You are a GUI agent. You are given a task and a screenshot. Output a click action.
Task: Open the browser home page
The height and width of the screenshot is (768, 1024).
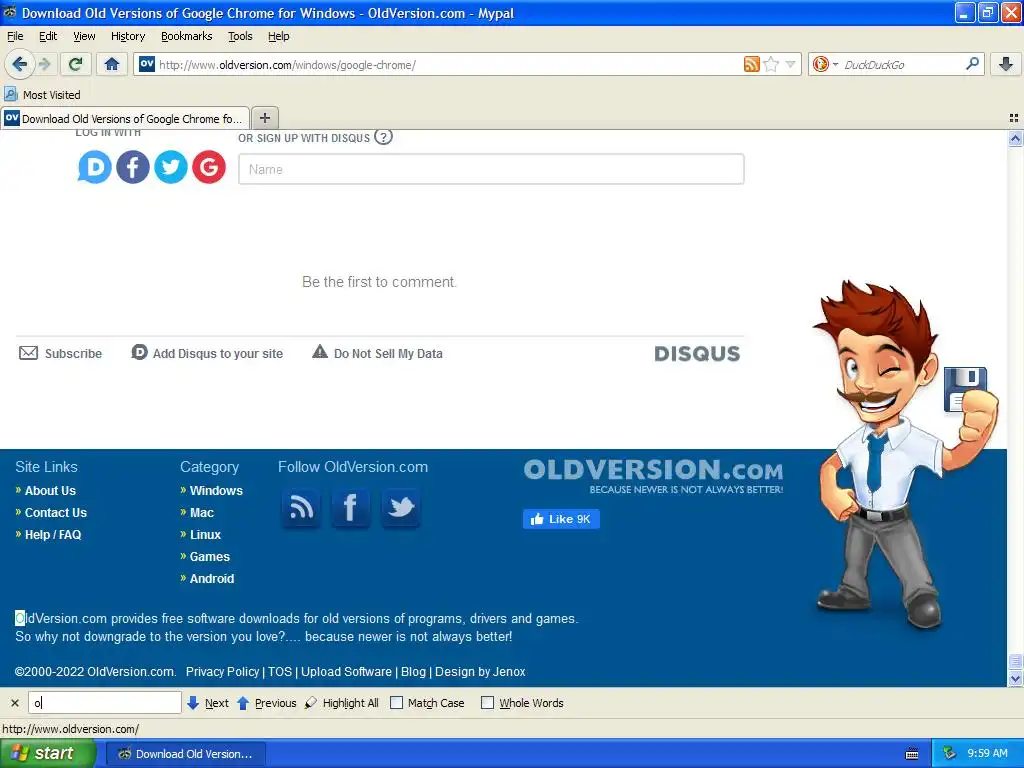tap(112, 64)
